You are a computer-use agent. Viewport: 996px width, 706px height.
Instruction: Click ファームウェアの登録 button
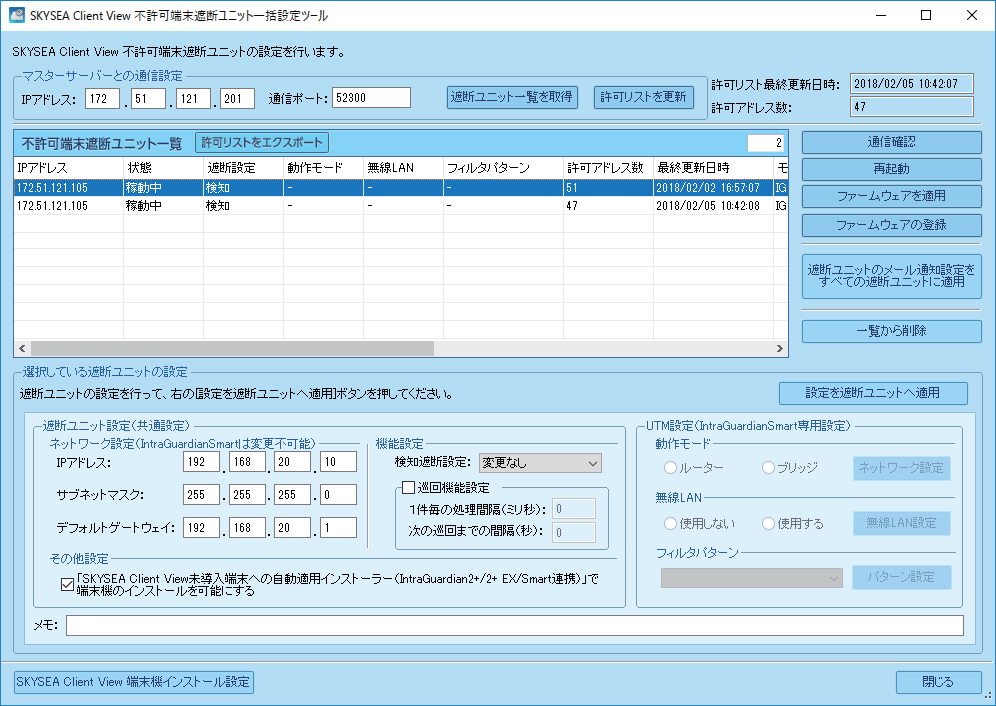click(892, 225)
